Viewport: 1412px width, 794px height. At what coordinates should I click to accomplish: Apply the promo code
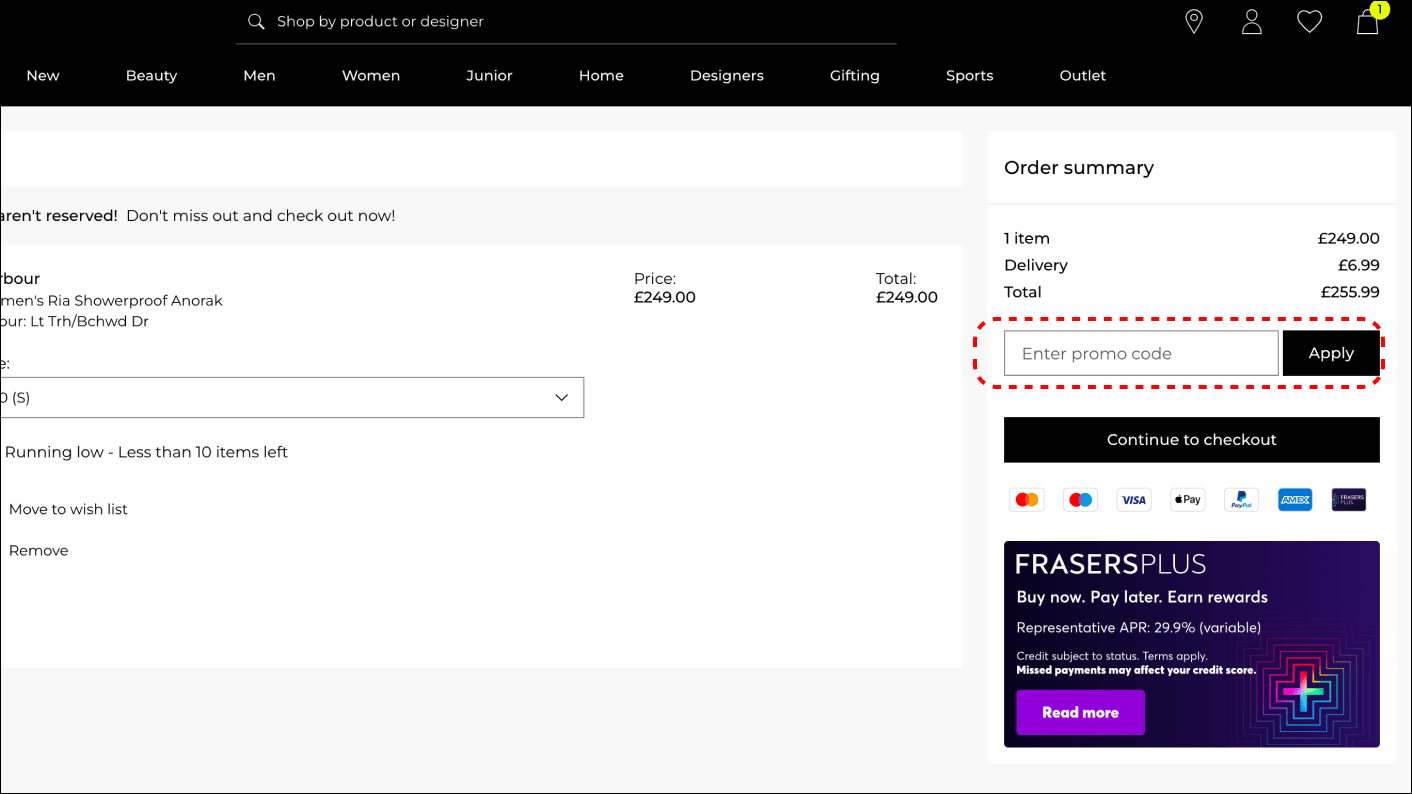1331,353
